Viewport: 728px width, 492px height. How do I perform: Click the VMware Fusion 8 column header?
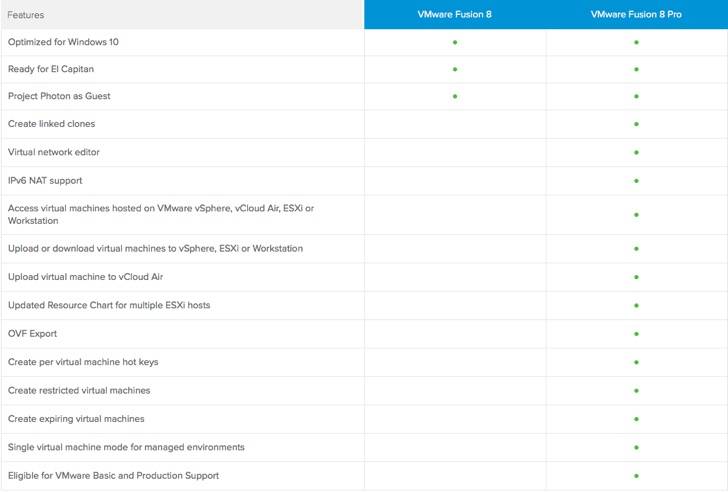tap(455, 14)
